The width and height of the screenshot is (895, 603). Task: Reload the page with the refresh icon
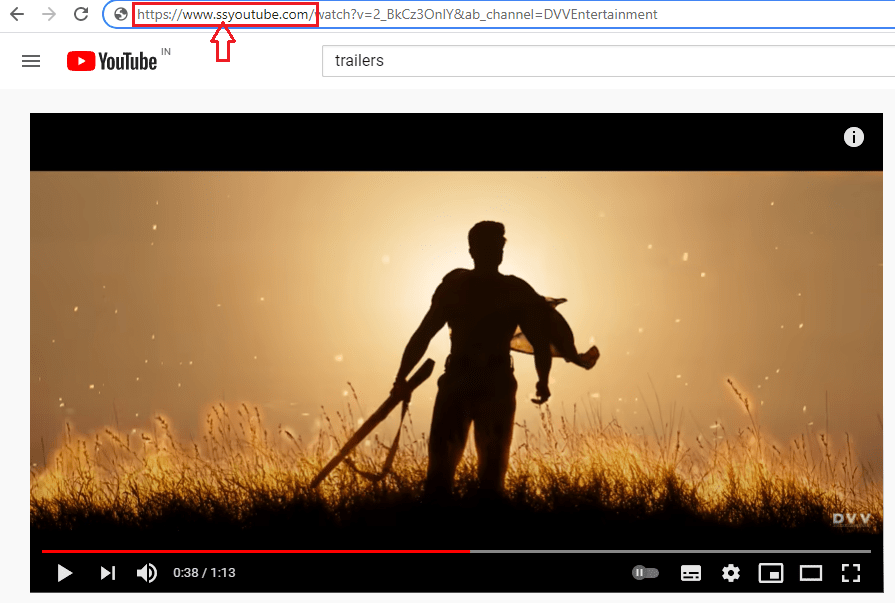click(x=81, y=14)
